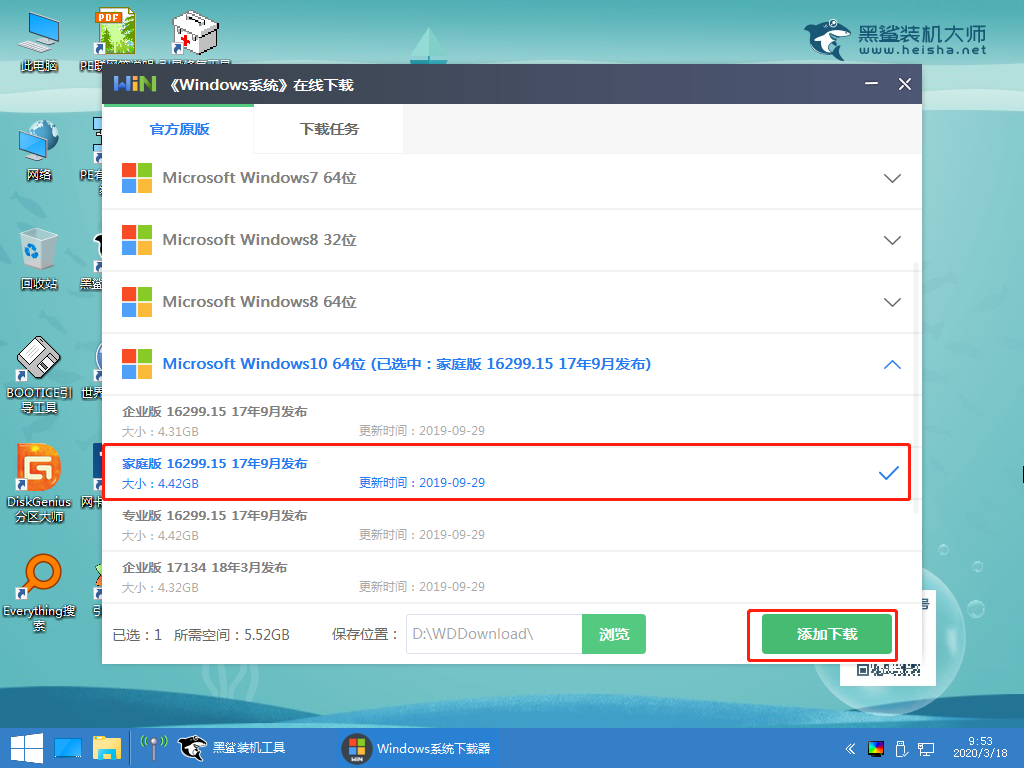Screen dimensions: 1024x768
Task: Uncheck 家庭版 16299.15 checkmark
Action: coord(889,473)
